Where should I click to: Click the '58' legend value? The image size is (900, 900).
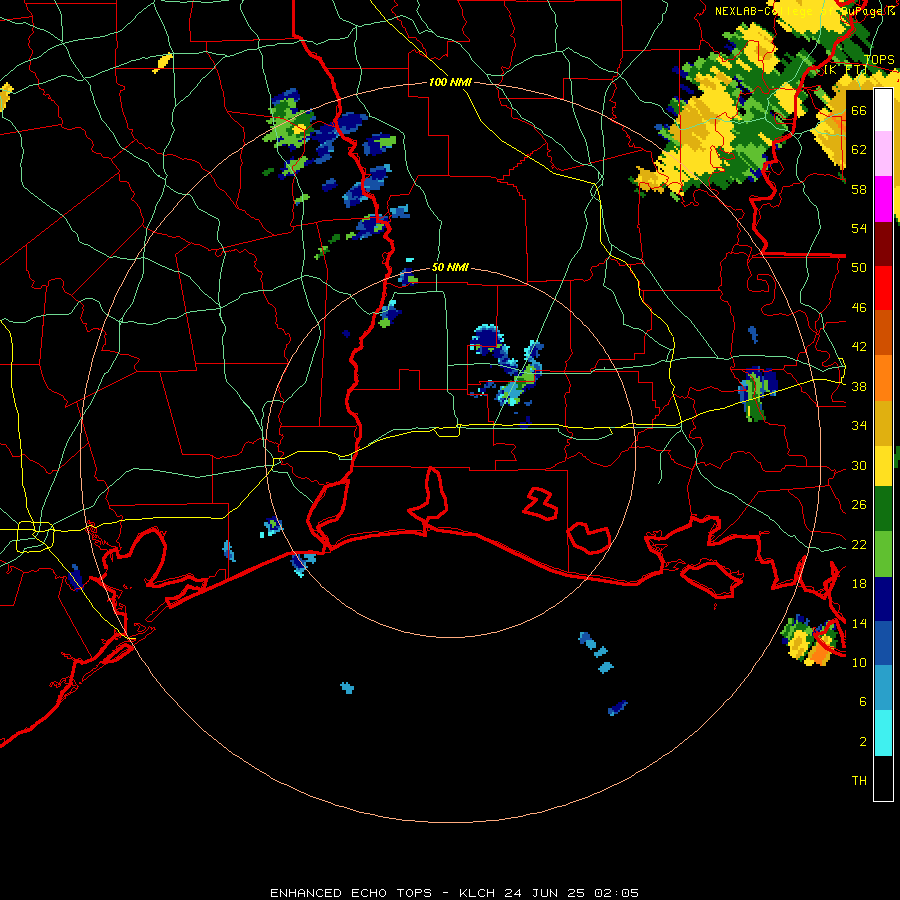pos(859,189)
